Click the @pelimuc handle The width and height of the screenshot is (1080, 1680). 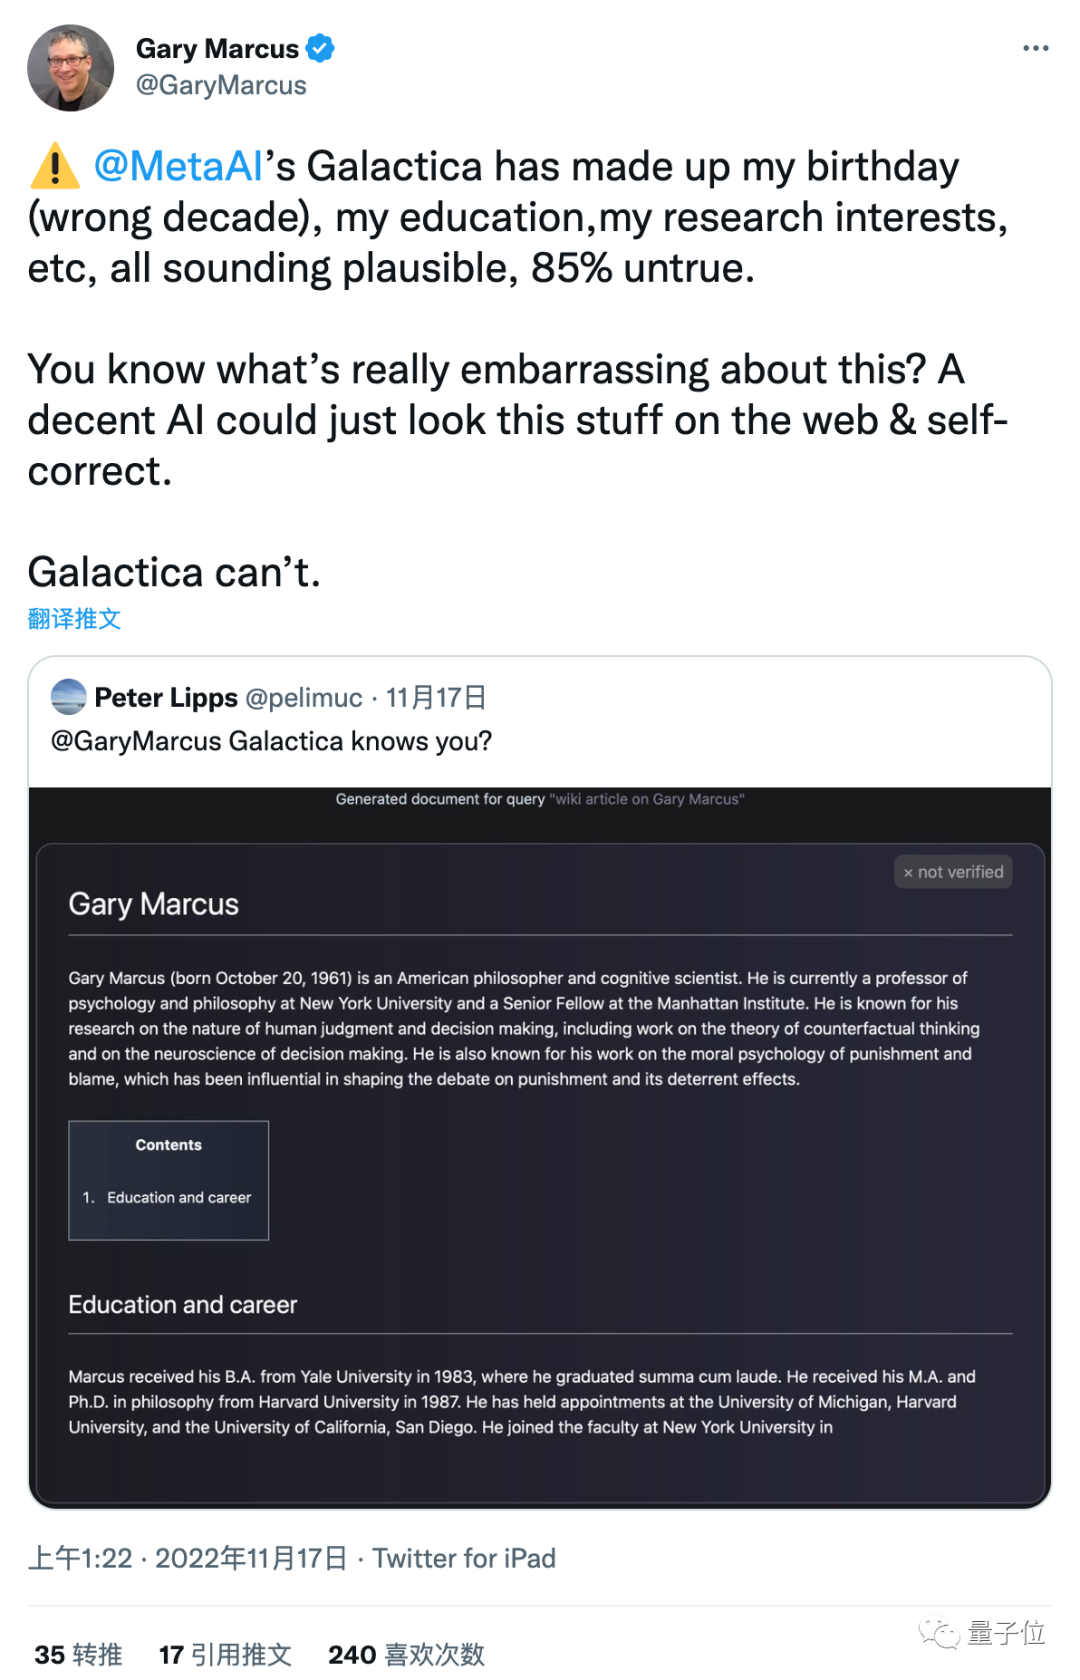(x=304, y=697)
